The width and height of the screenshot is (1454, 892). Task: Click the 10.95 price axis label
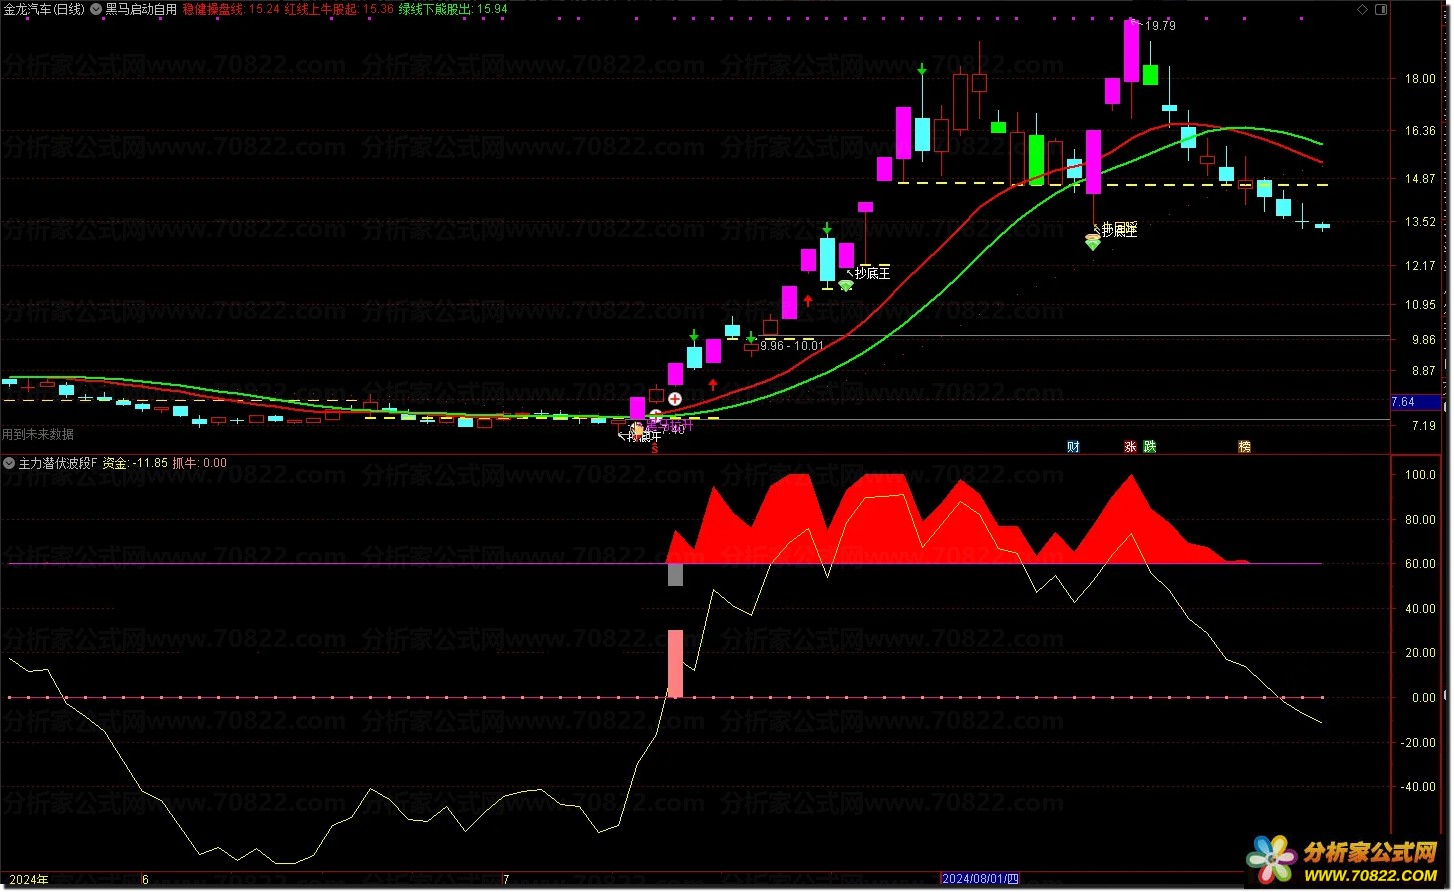pos(1420,305)
